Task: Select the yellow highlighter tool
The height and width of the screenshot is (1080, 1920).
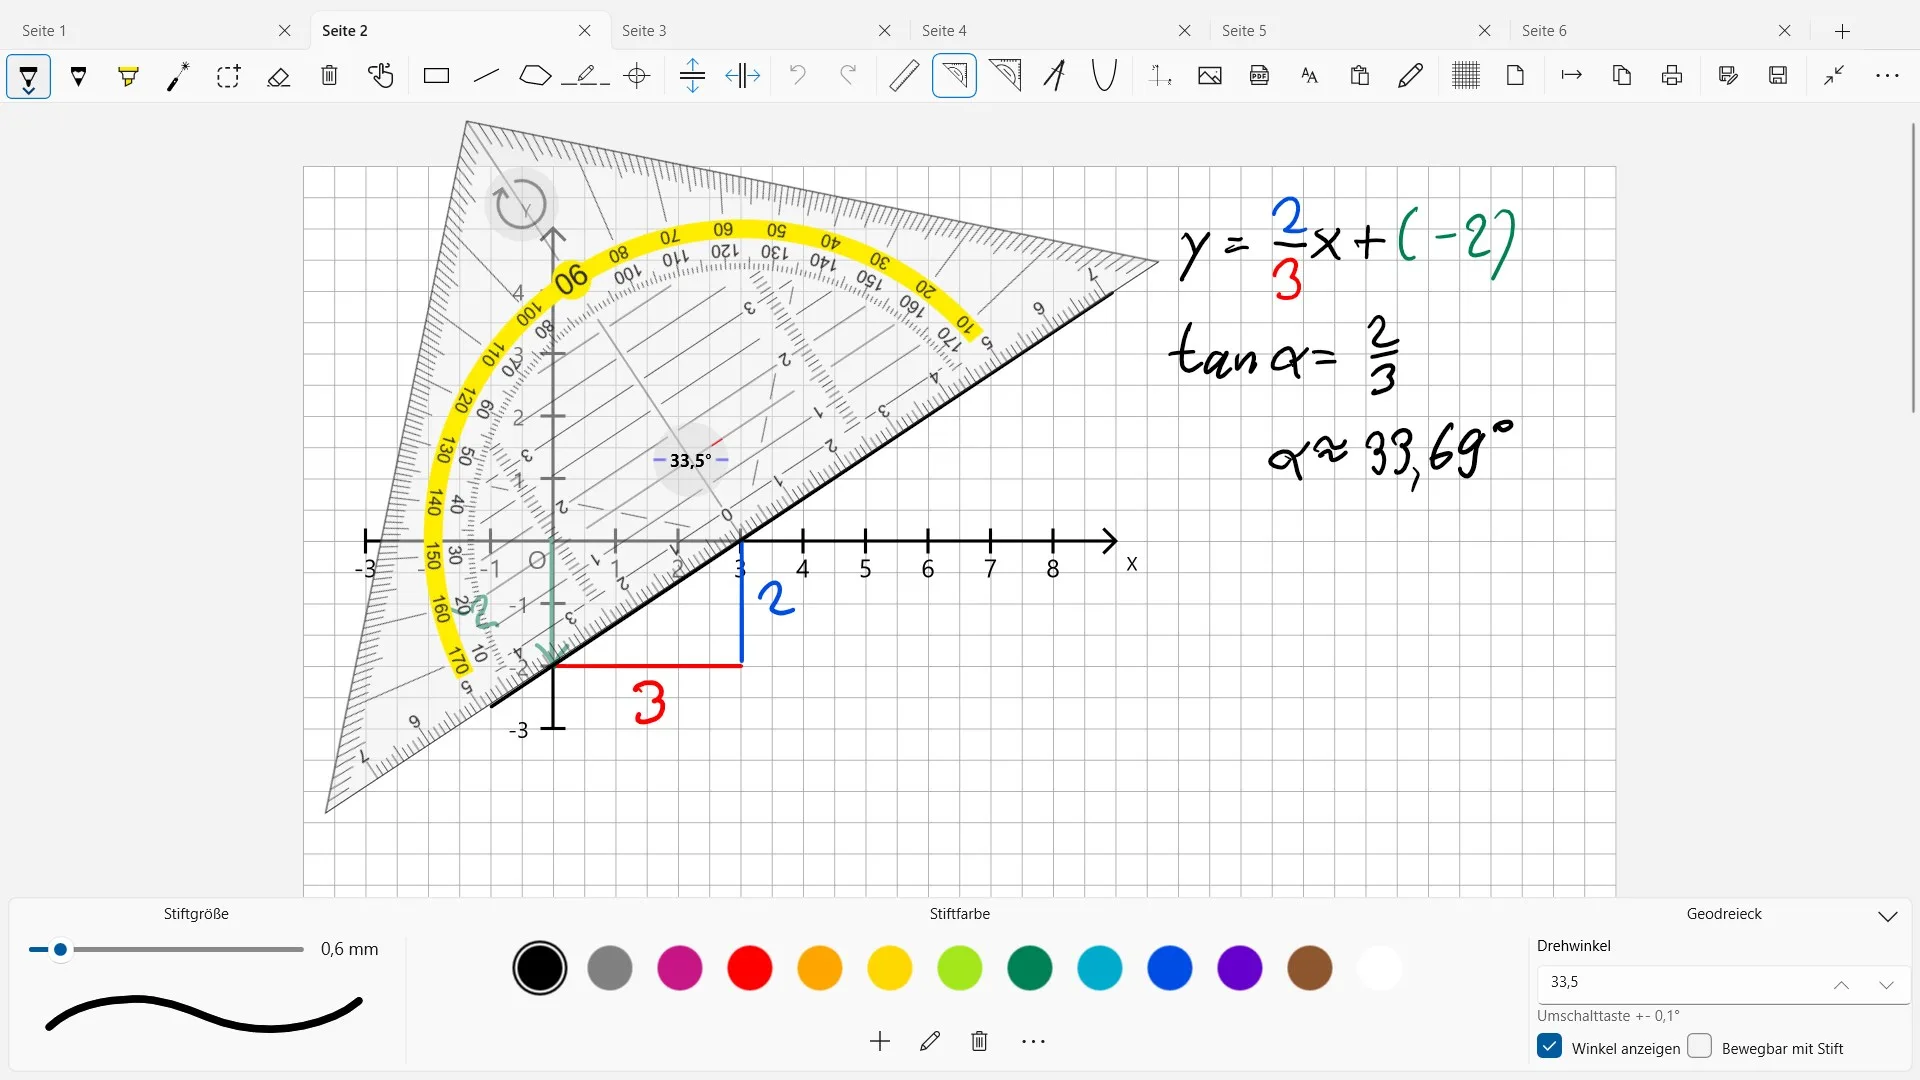Action: pos(128,76)
